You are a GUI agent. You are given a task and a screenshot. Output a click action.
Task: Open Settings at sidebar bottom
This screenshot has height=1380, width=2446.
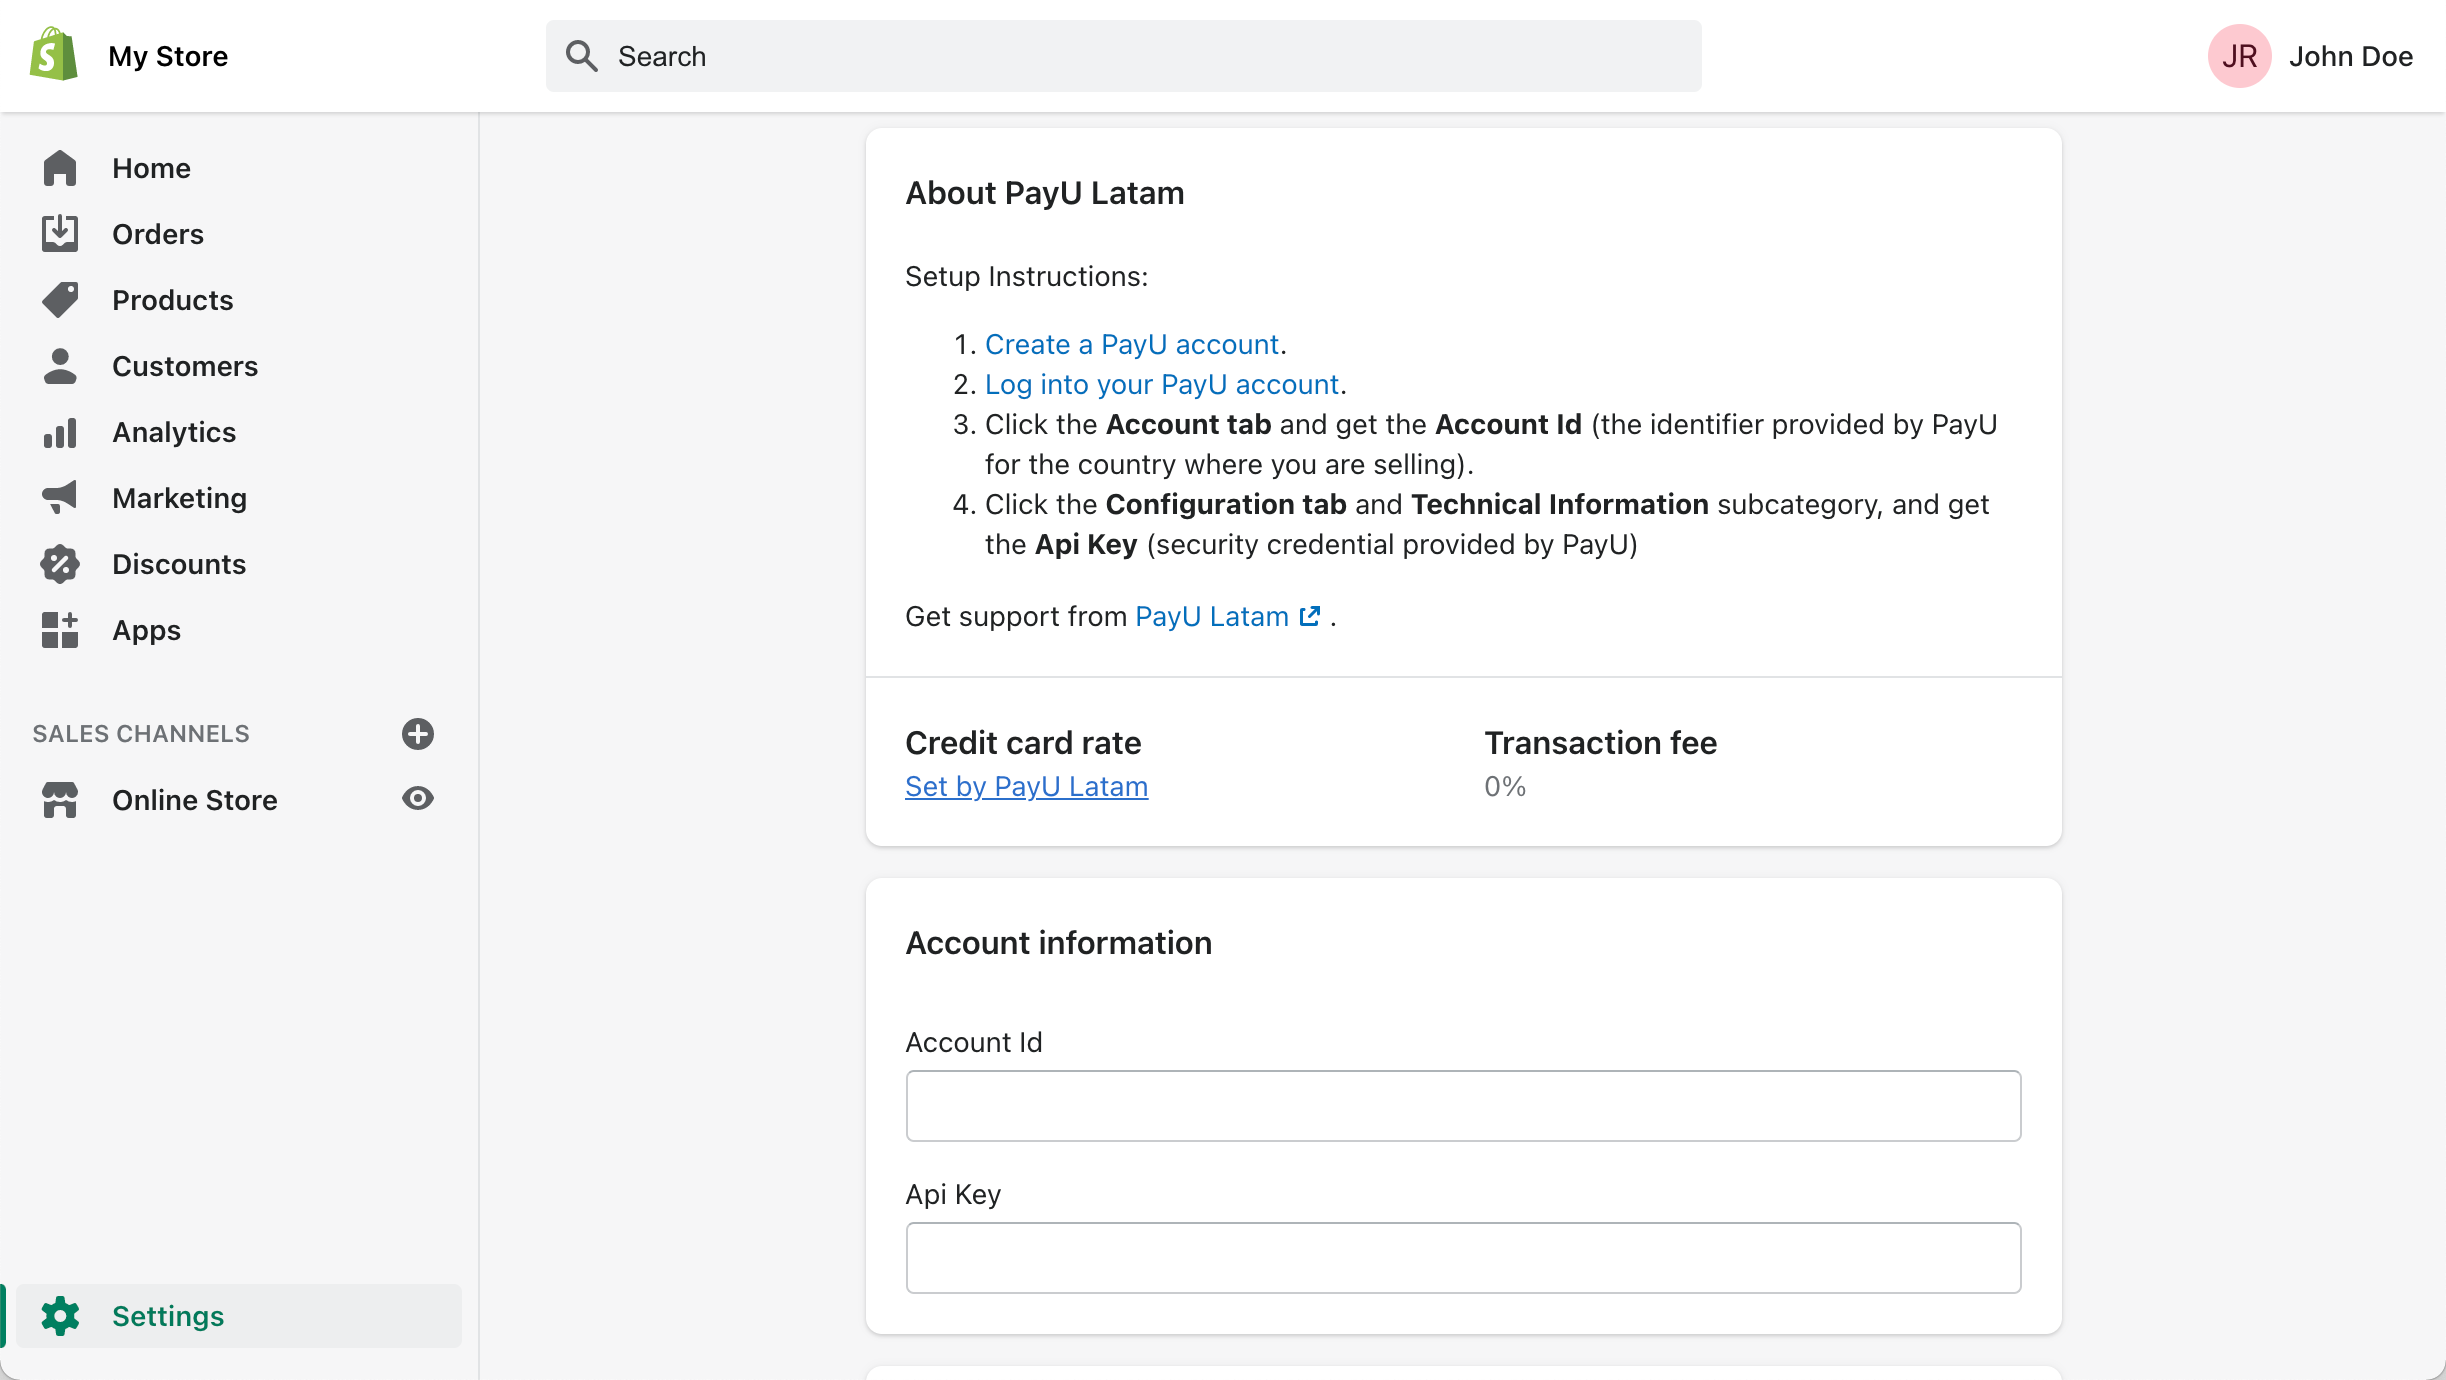tap(240, 1316)
